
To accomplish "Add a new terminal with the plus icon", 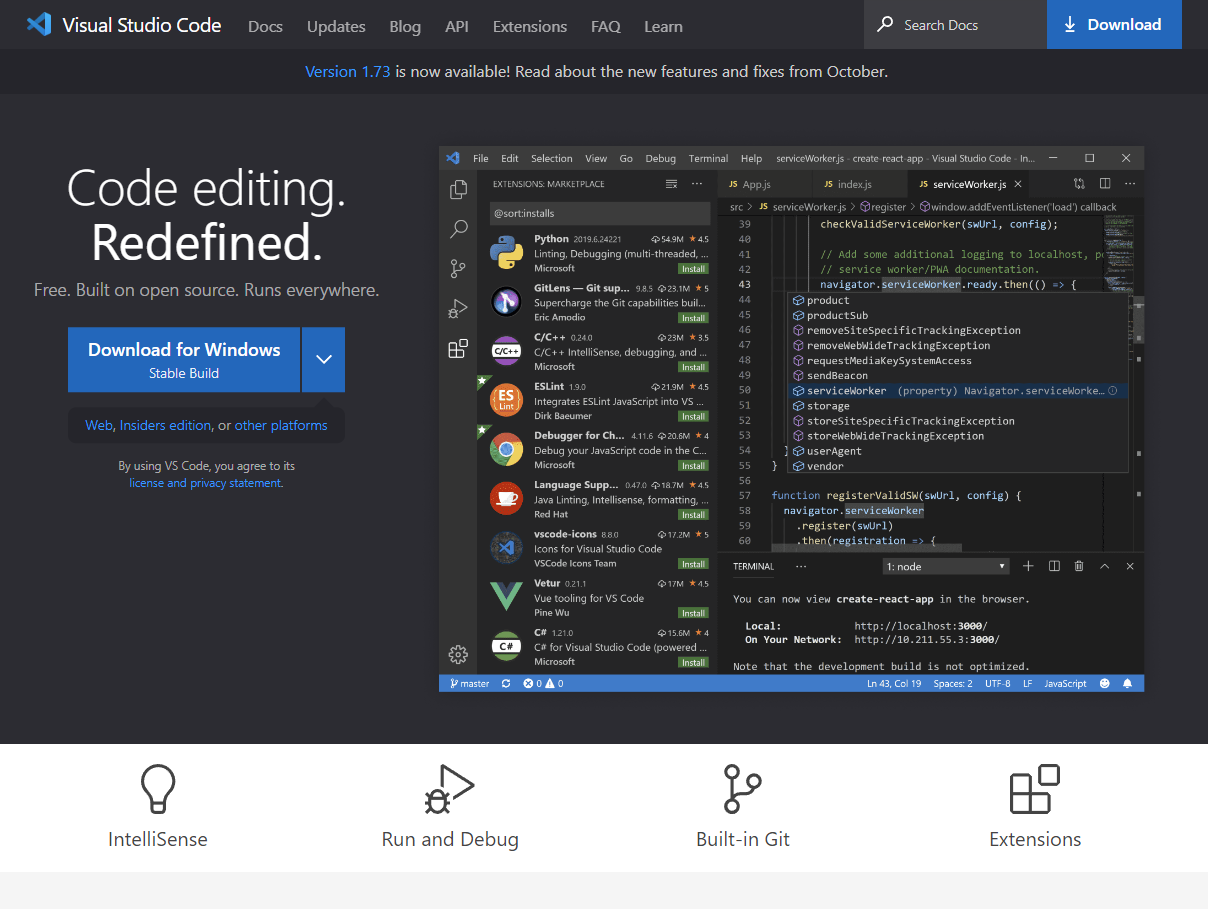I will pos(1028,566).
